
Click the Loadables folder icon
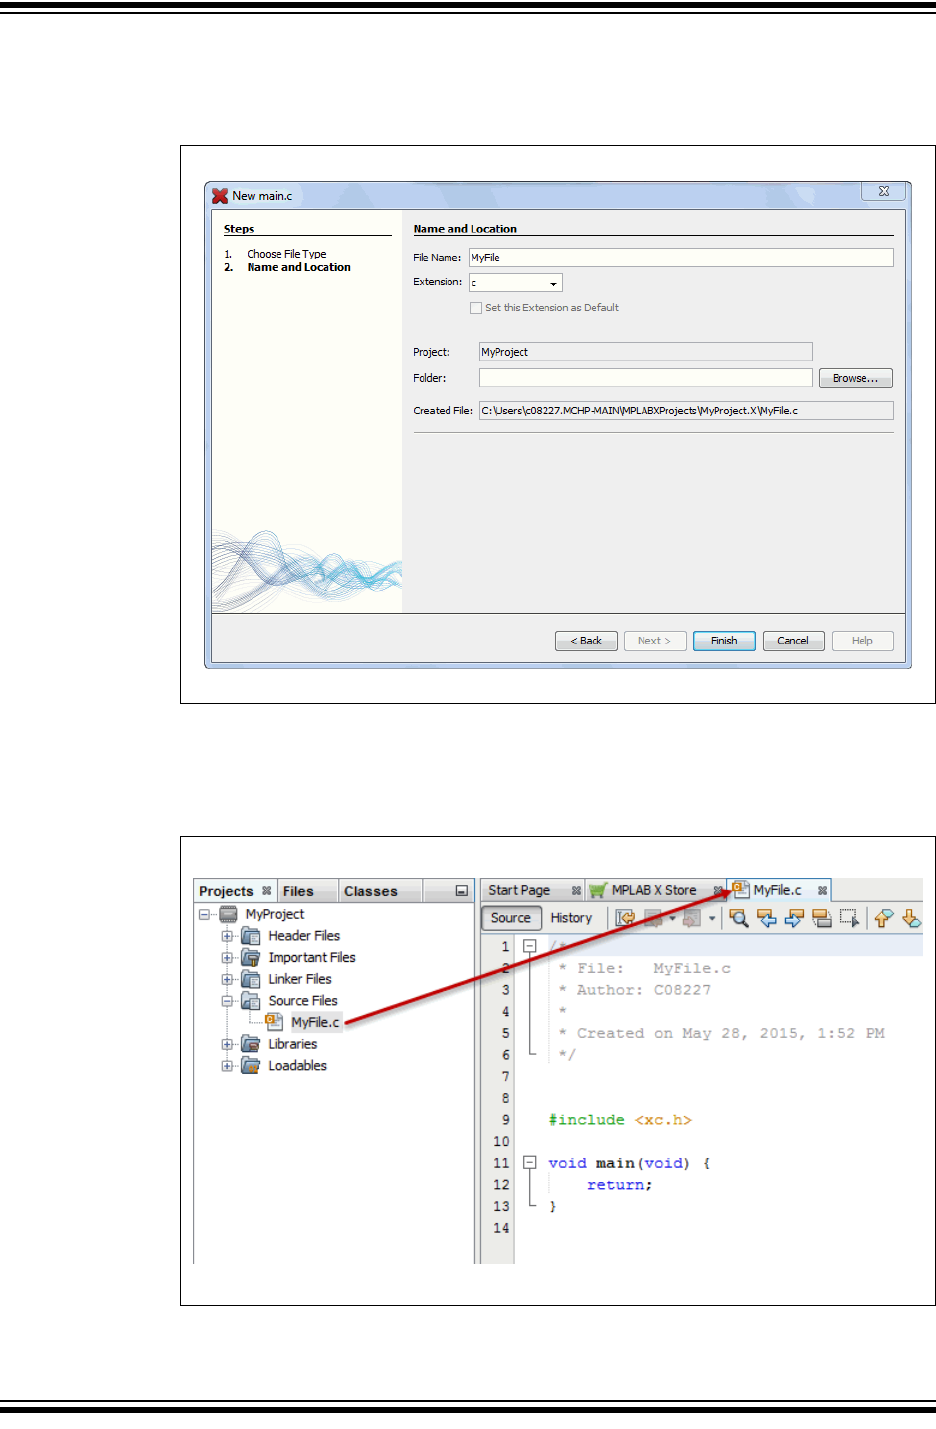point(251,1066)
